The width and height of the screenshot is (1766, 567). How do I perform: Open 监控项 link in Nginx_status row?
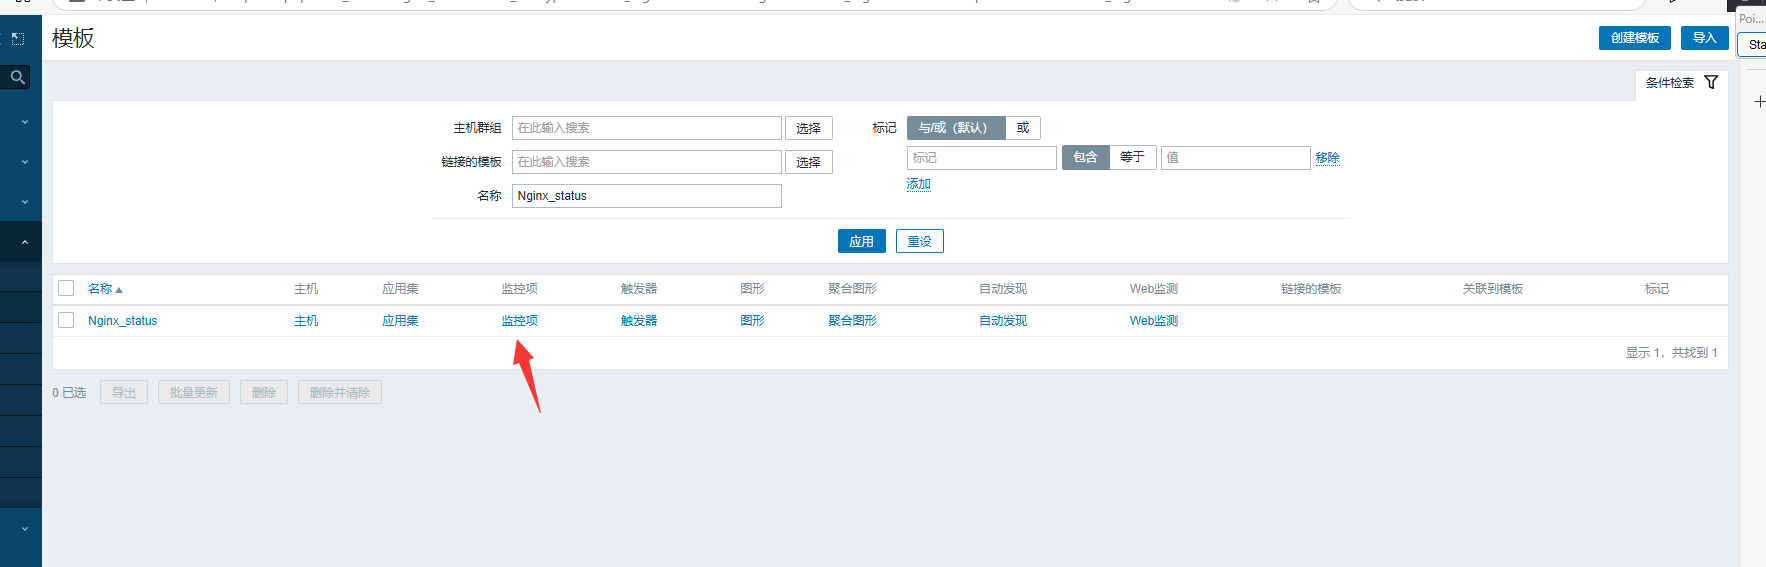519,321
